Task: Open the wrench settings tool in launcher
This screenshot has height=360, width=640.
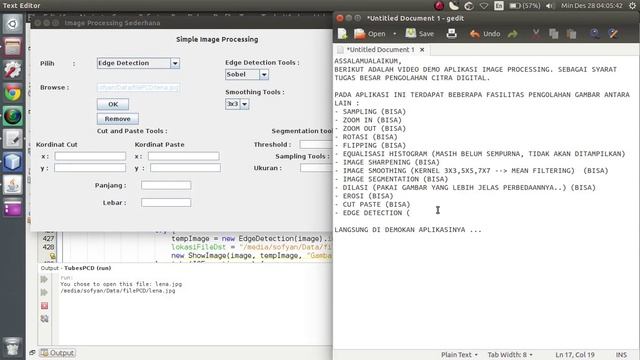Action: [x=13, y=70]
